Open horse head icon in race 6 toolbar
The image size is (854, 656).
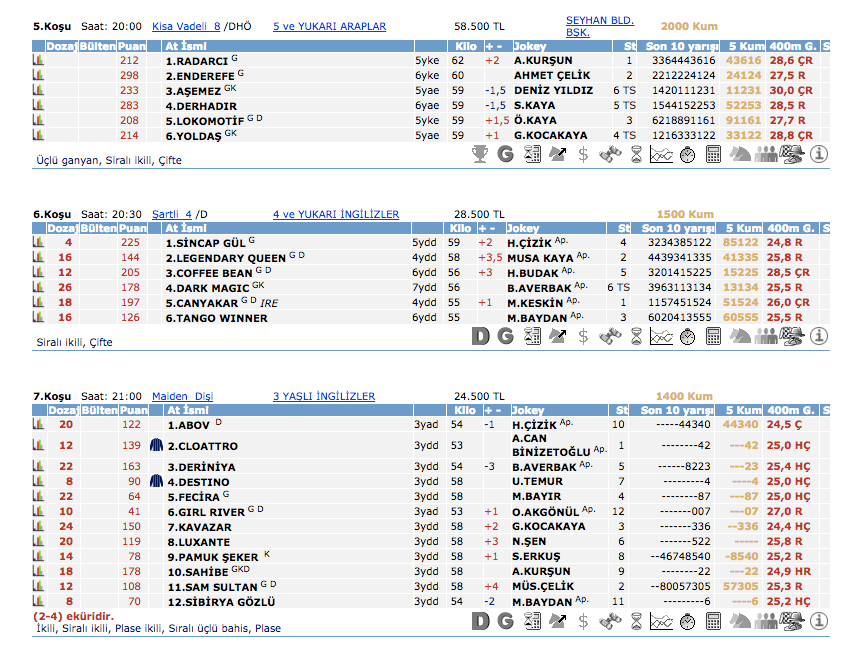click(x=740, y=337)
